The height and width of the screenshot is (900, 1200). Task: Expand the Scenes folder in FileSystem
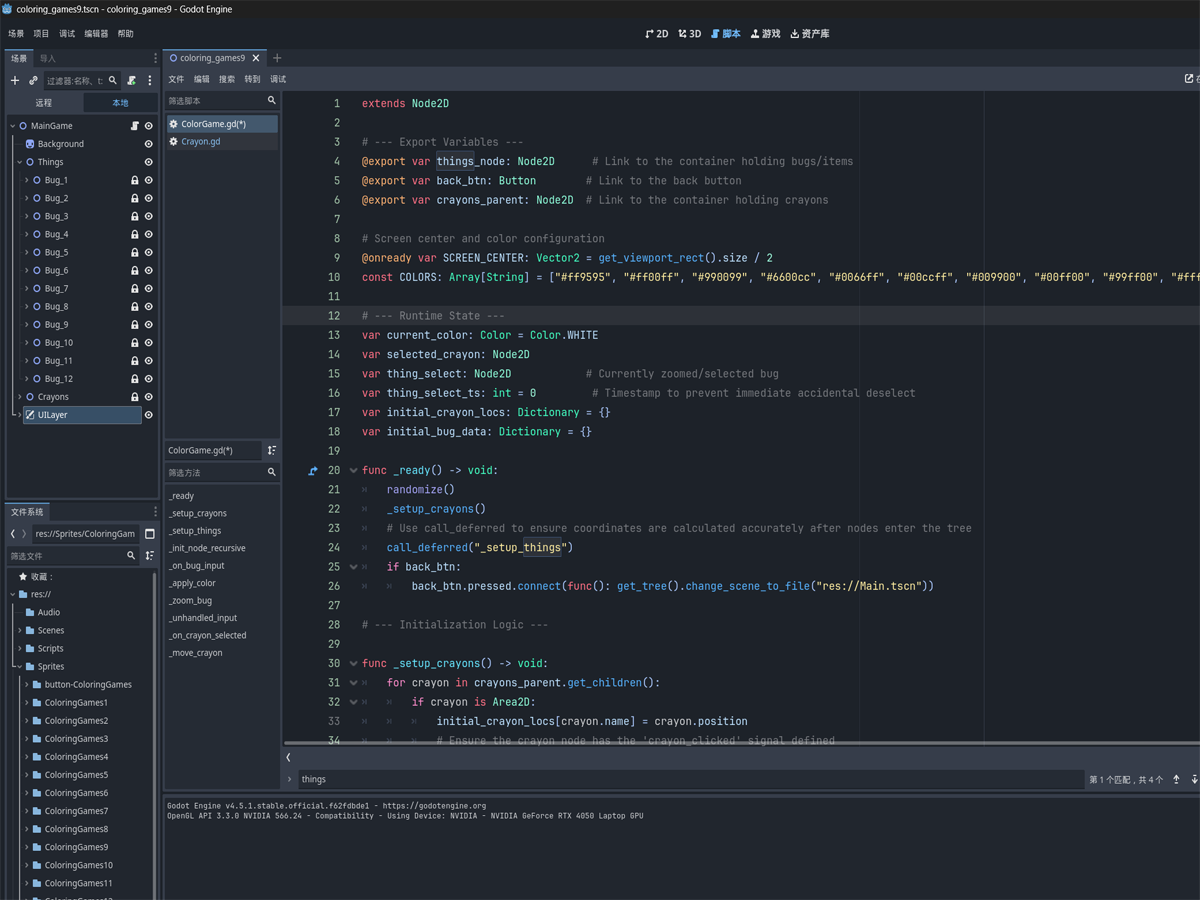click(x=19, y=631)
